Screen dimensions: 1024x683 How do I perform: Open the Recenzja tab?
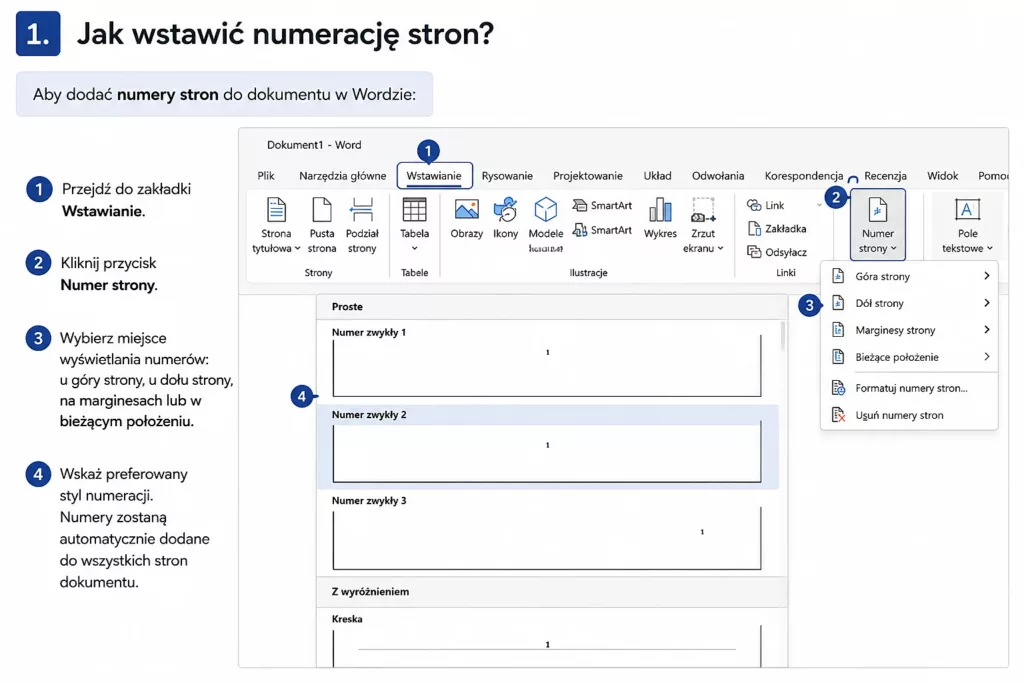(x=885, y=176)
